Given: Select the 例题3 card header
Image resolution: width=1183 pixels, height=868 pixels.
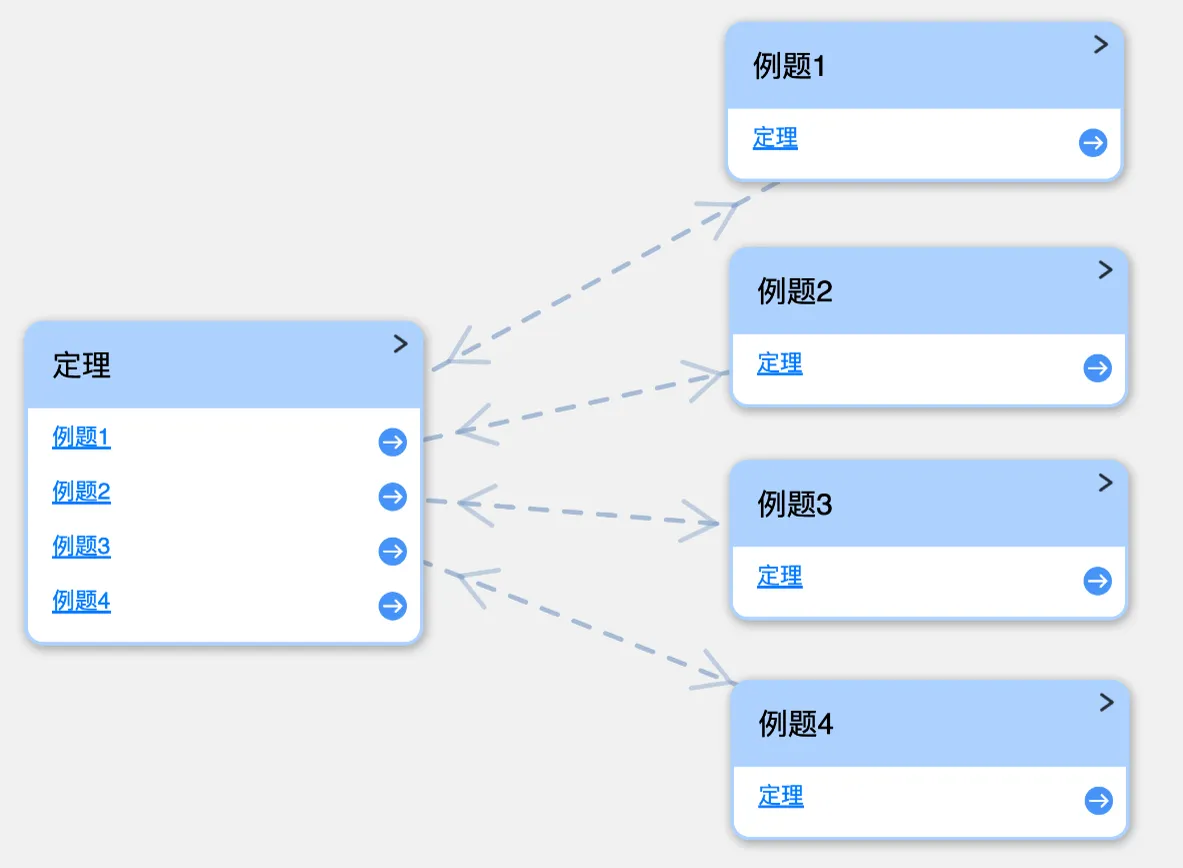Looking at the screenshot, I should 929,504.
